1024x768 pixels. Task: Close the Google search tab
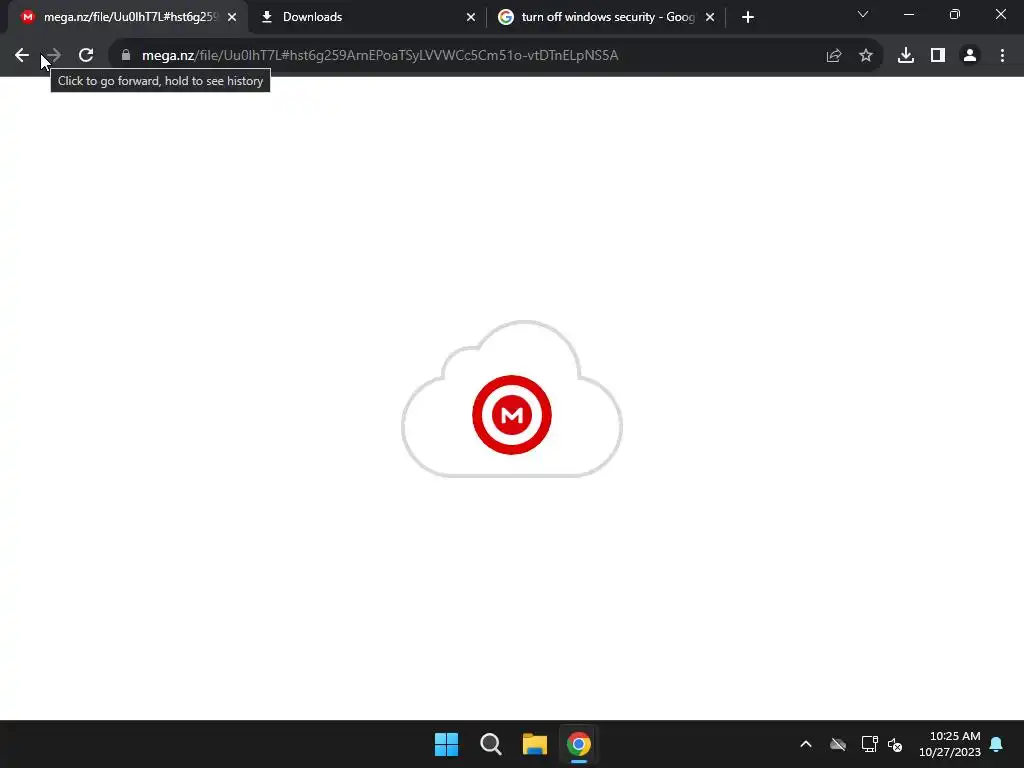tap(710, 17)
